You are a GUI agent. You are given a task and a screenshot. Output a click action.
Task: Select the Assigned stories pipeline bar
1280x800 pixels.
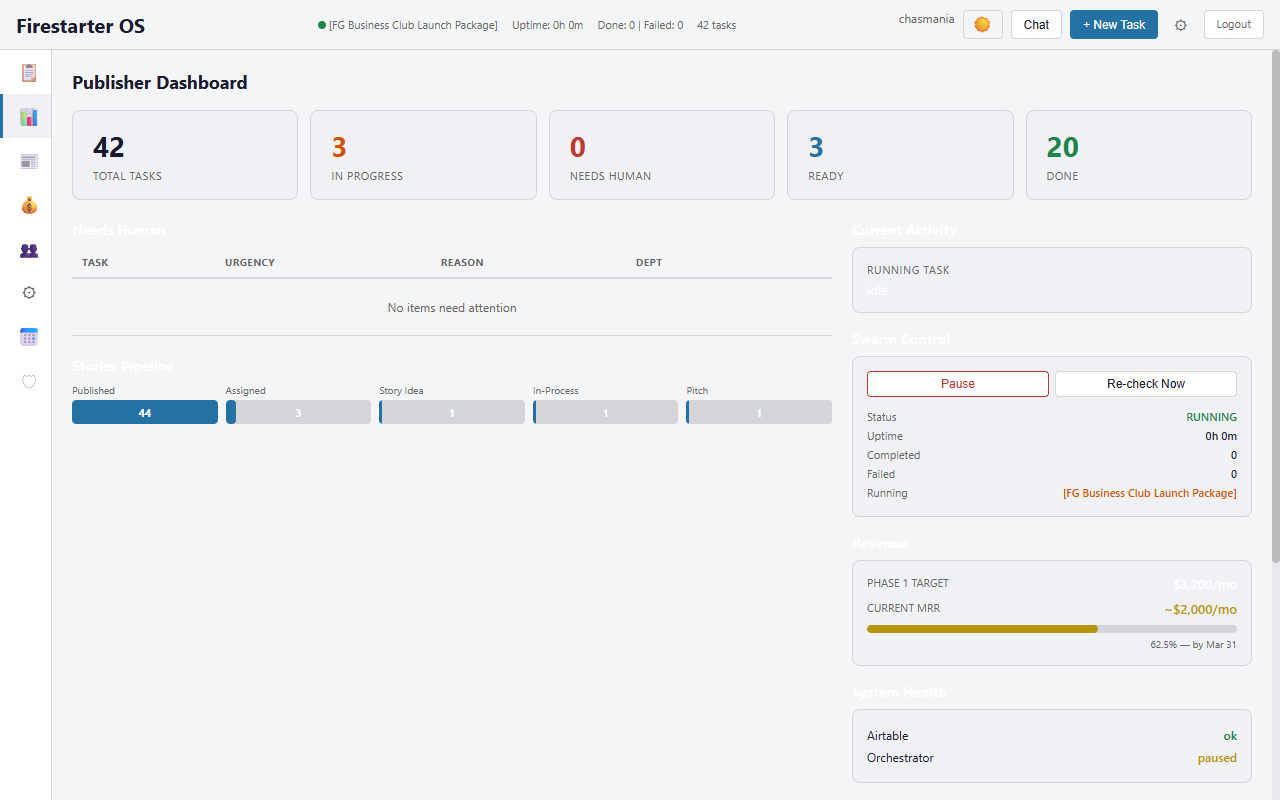click(298, 412)
